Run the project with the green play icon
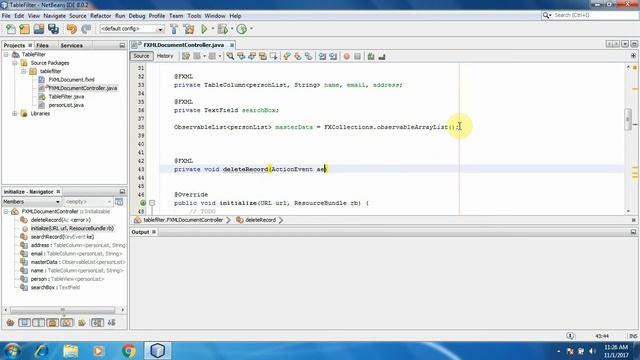640x360 pixels. pyautogui.click(x=204, y=29)
